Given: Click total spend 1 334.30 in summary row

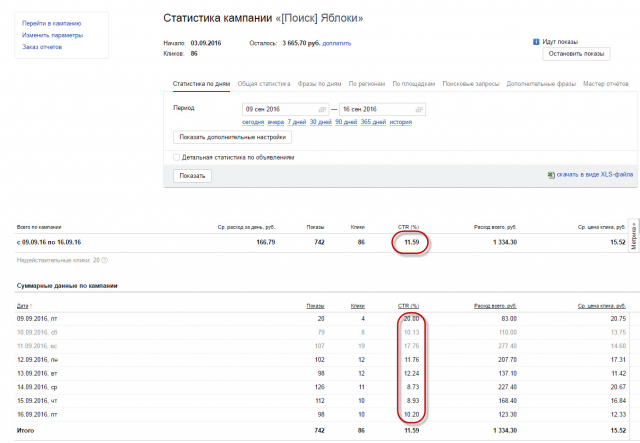Looking at the screenshot, I should 505,242.
